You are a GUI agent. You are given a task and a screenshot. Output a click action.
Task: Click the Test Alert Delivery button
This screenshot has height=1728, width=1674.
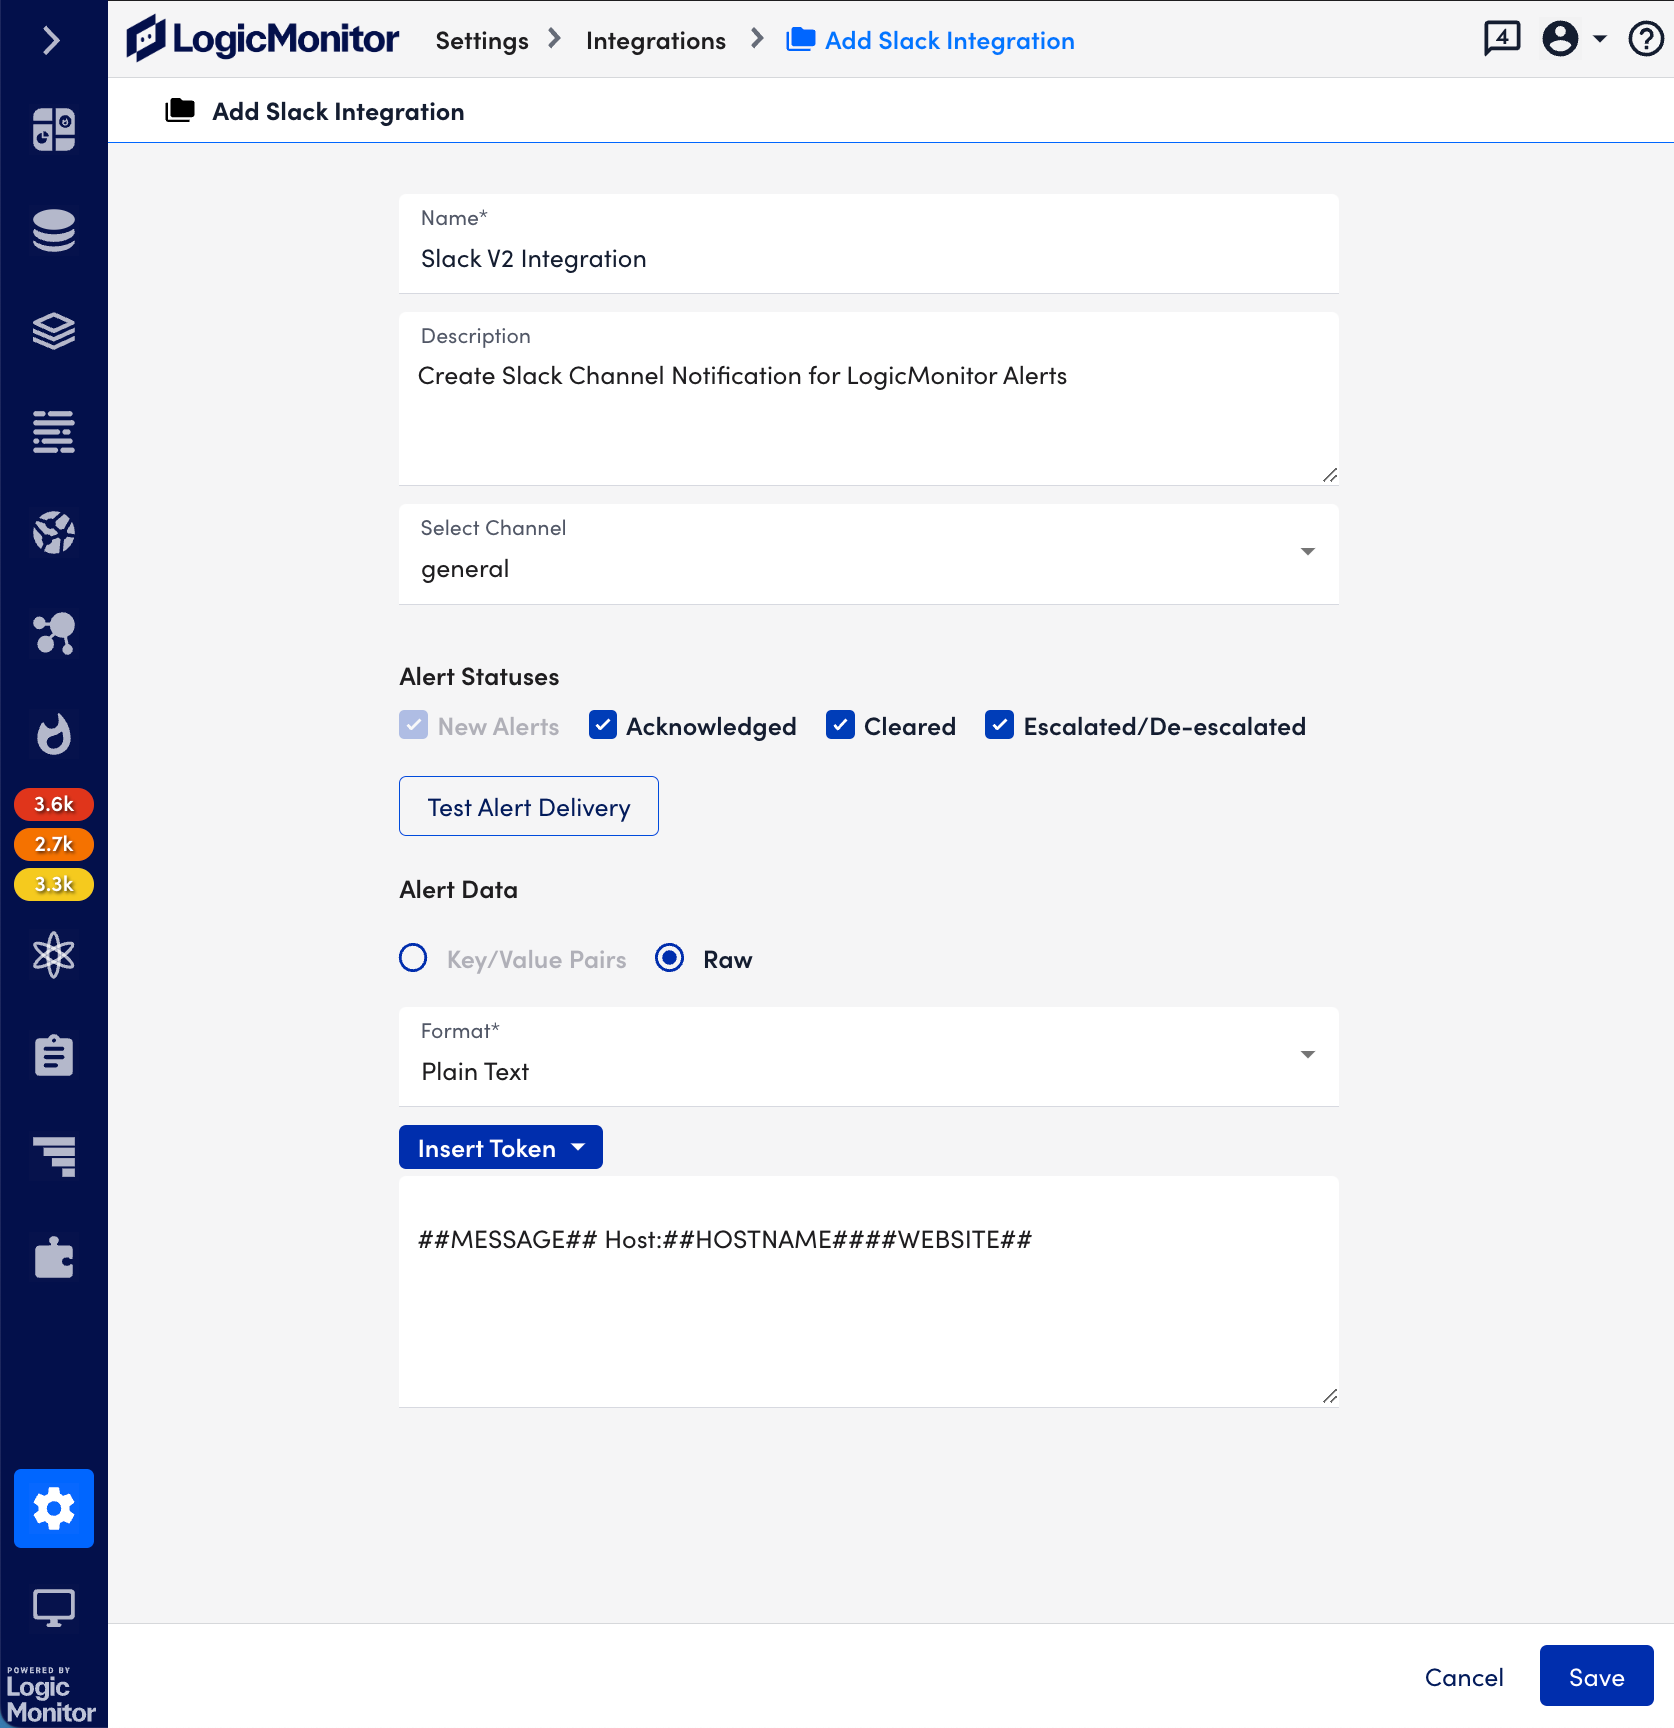coord(528,807)
